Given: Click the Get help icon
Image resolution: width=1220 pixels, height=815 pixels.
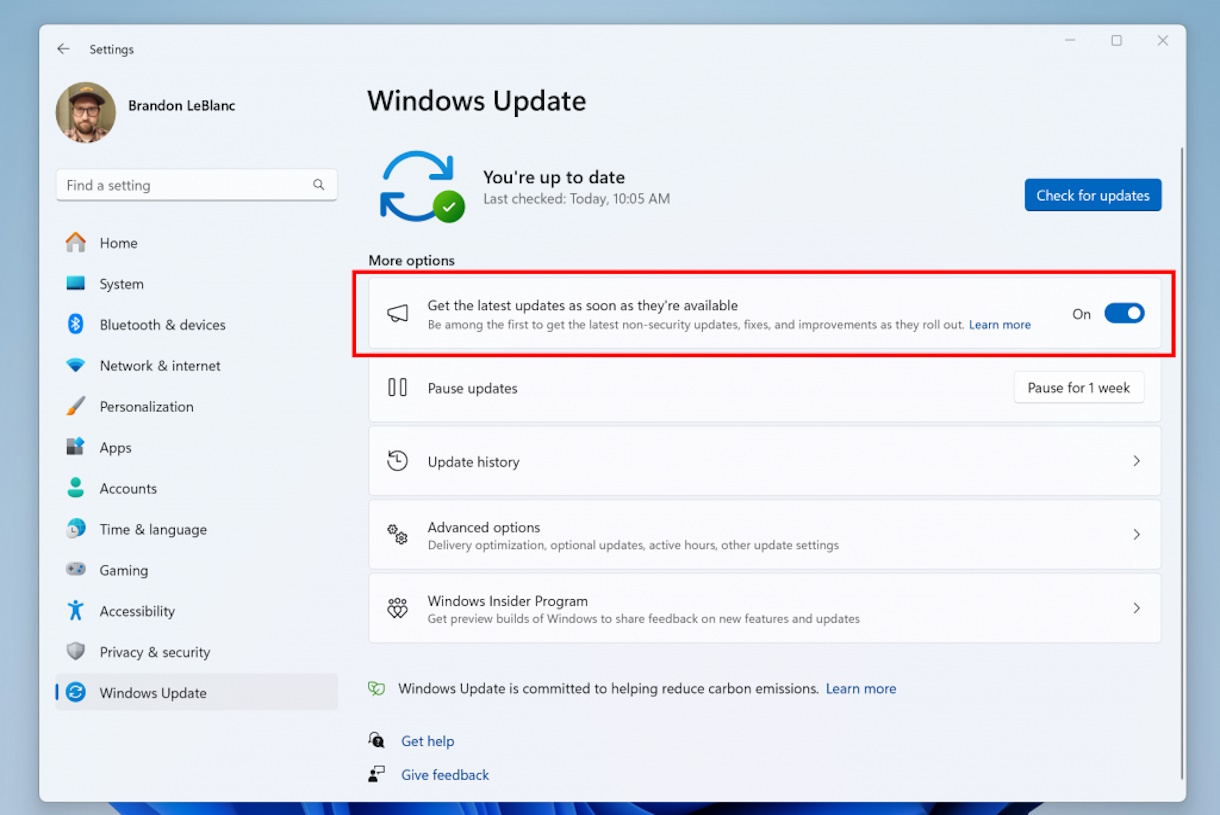Looking at the screenshot, I should [x=376, y=740].
